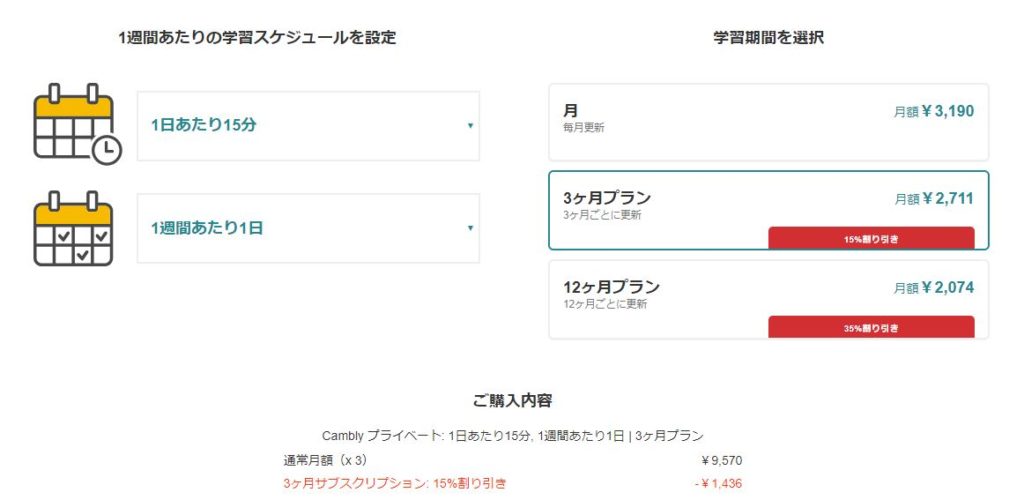Click the Cambly プライベート summary text
This screenshot has height=500, width=1024.
point(513,436)
